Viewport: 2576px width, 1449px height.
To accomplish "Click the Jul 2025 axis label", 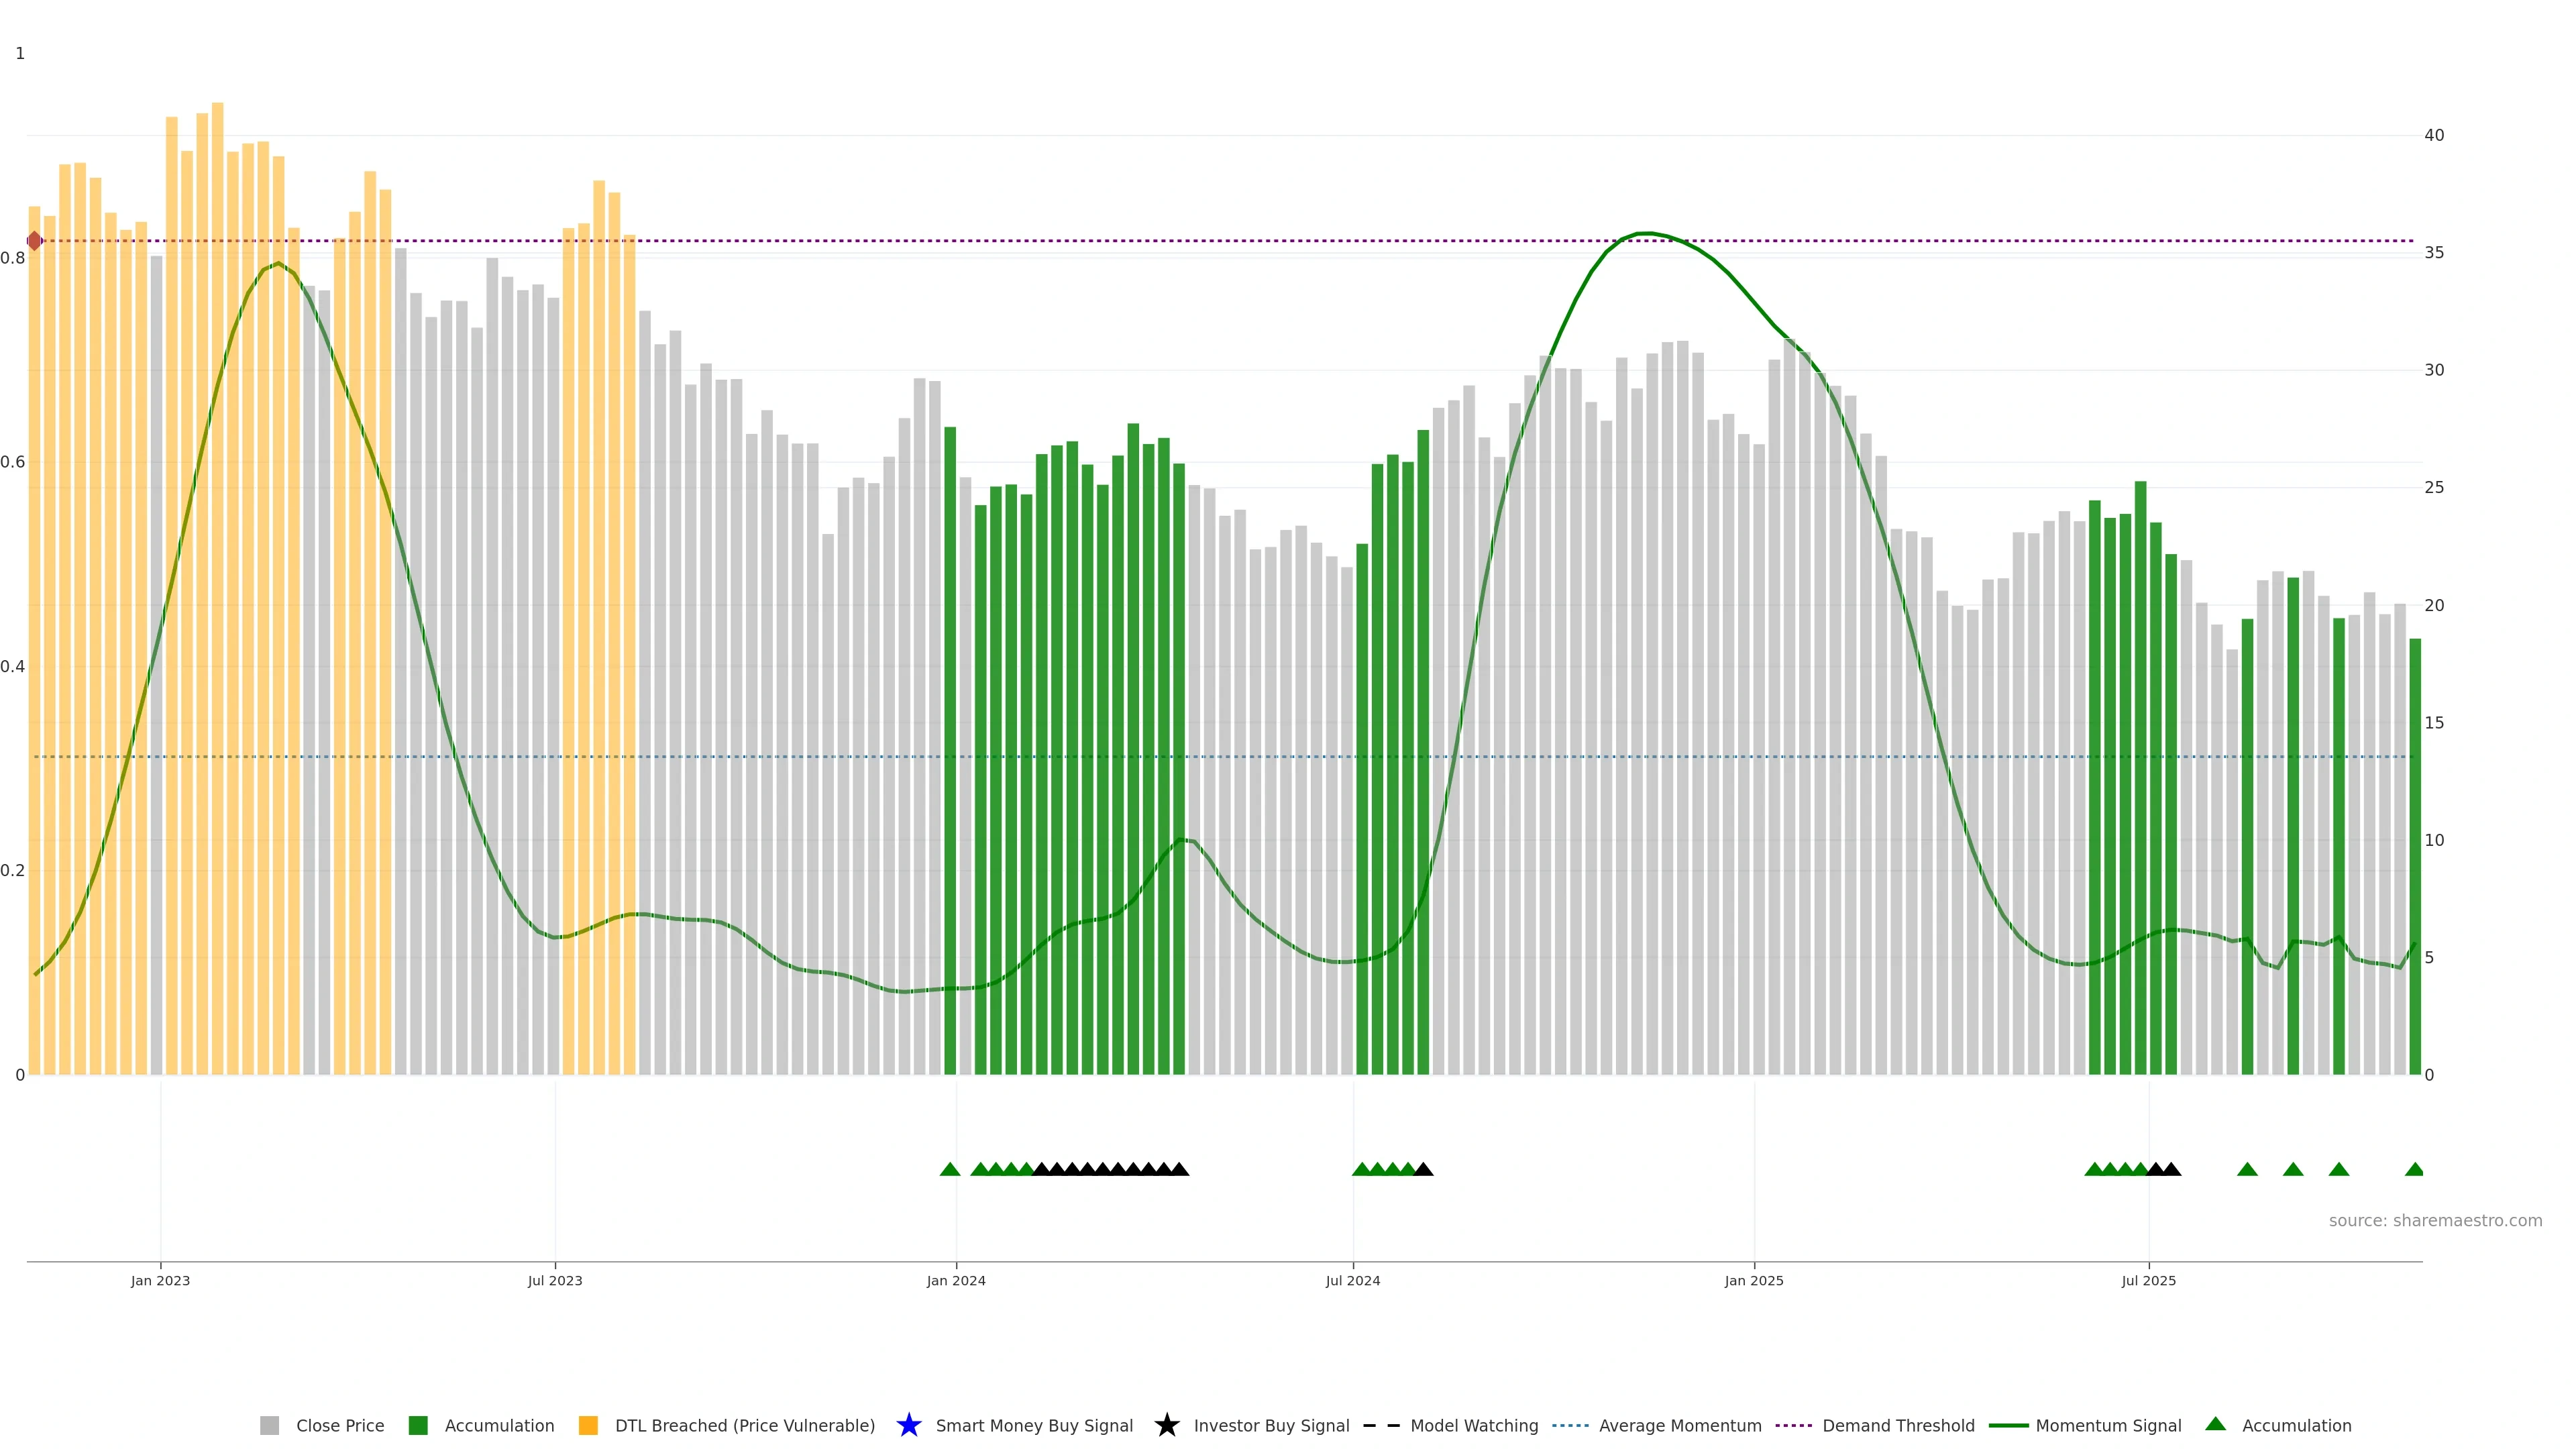I will (2148, 1280).
